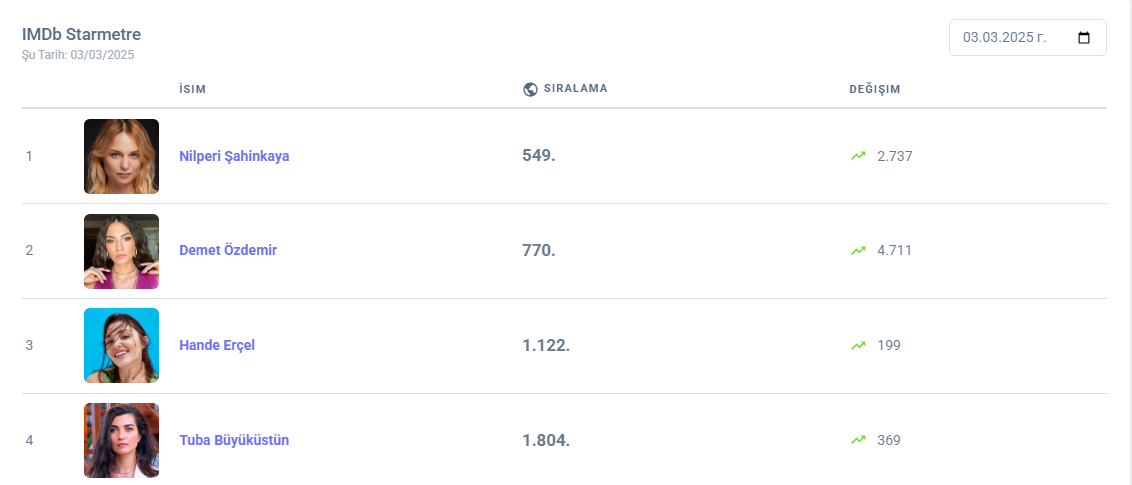Viewport: 1132px width, 485px height.
Task: Select Demet Özdemir's portrait thumbnail
Action: coord(121,251)
